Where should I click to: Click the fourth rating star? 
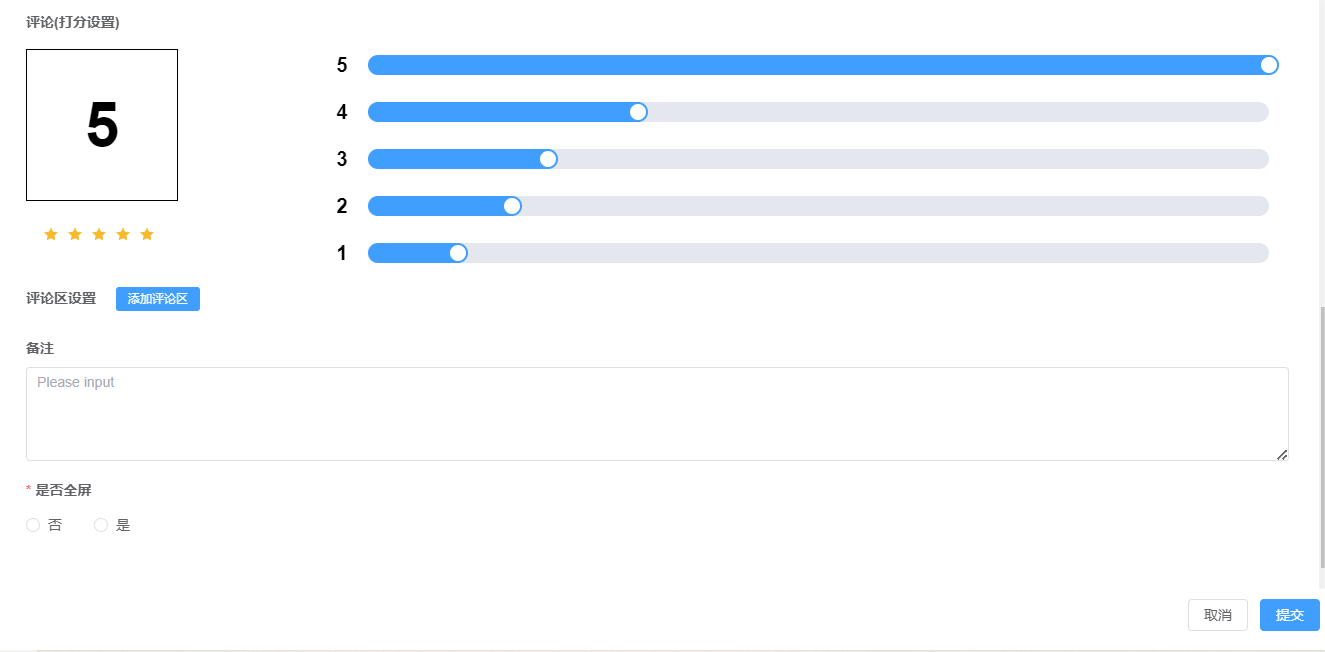[x=123, y=234]
